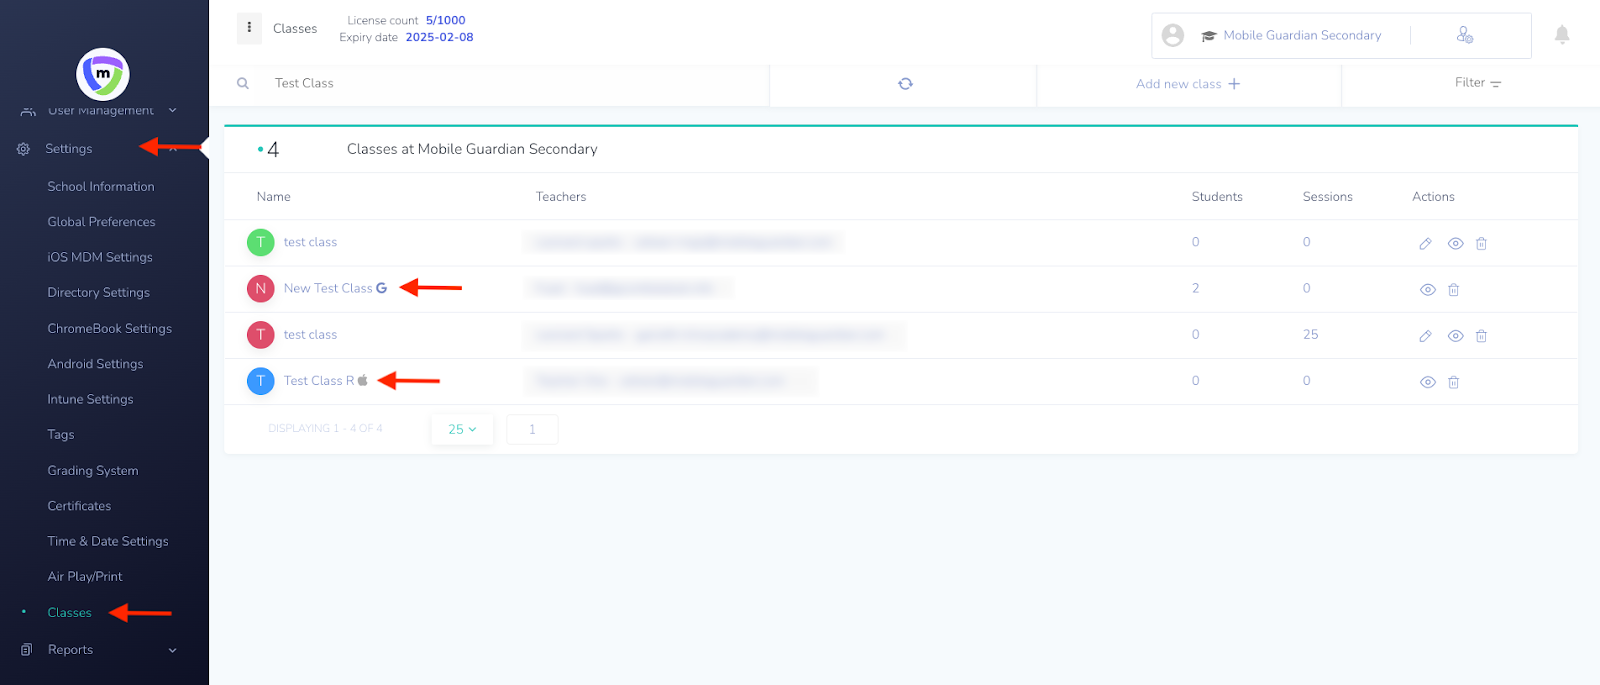This screenshot has width=1600, height=685.
Task: View the test class with 25 sessions
Action: [1455, 336]
